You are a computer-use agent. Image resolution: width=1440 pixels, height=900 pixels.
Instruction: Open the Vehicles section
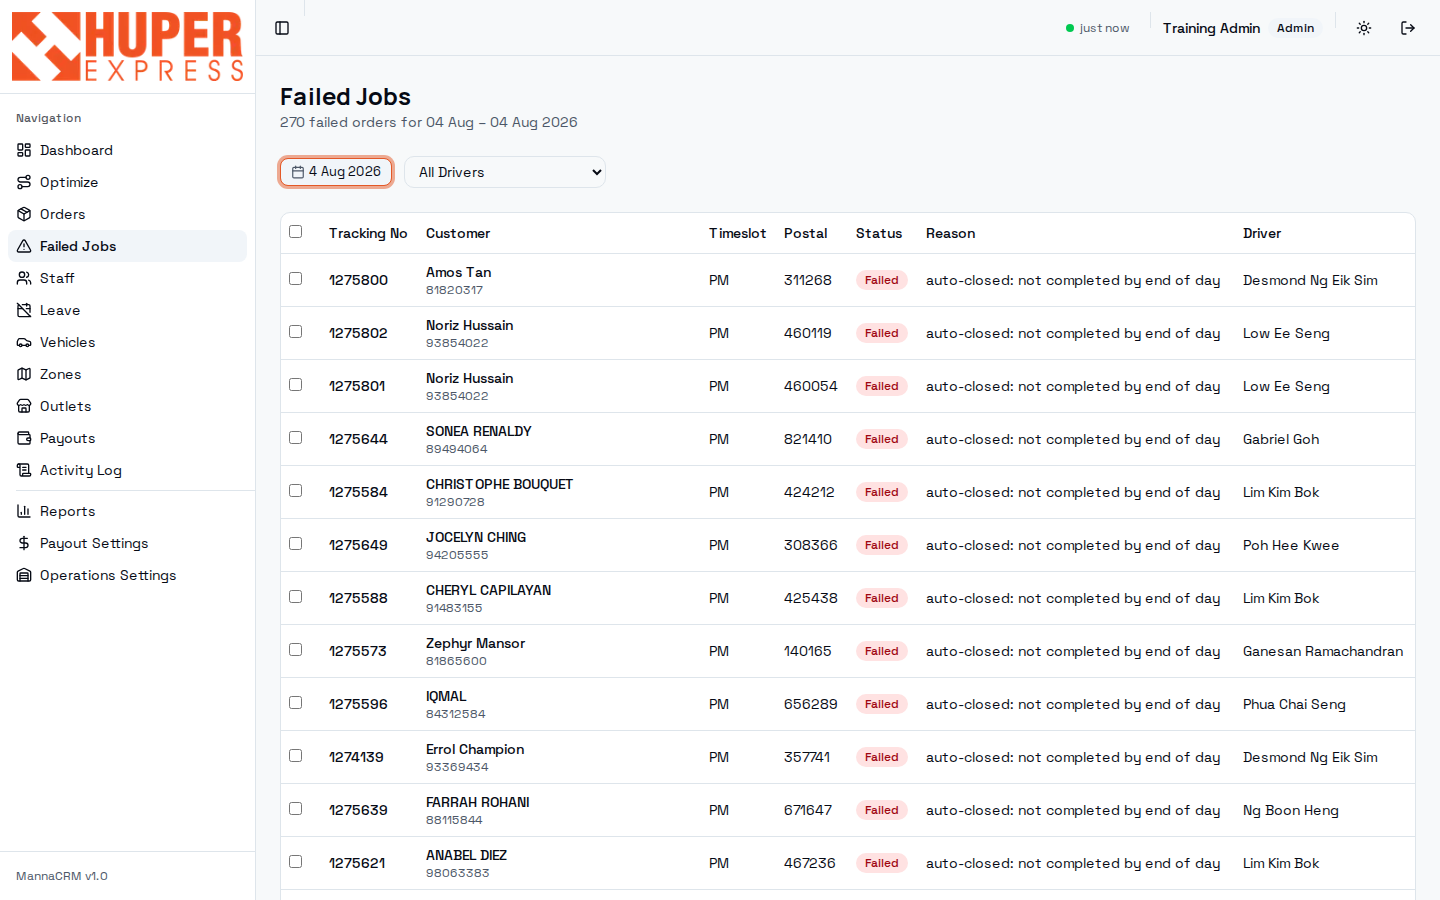[x=127, y=342]
